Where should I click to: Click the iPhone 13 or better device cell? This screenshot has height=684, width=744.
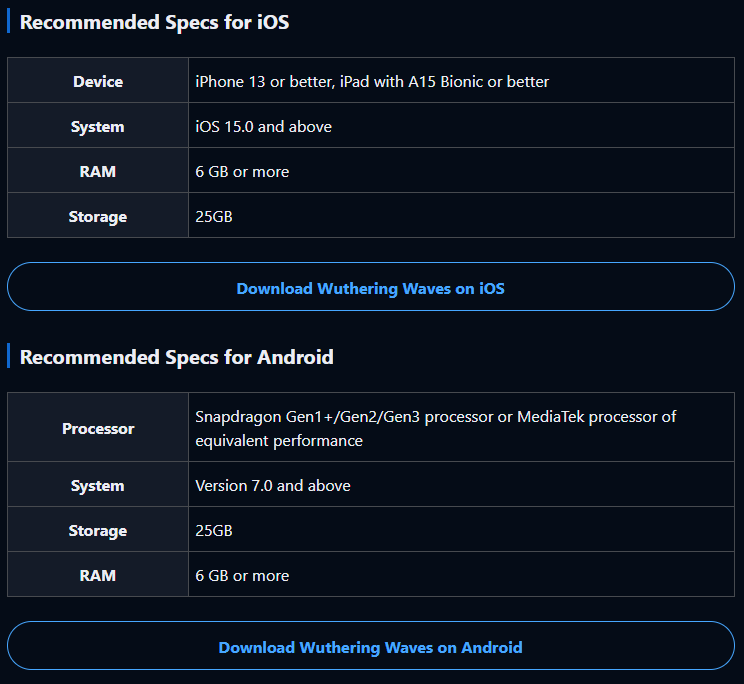[x=461, y=80]
